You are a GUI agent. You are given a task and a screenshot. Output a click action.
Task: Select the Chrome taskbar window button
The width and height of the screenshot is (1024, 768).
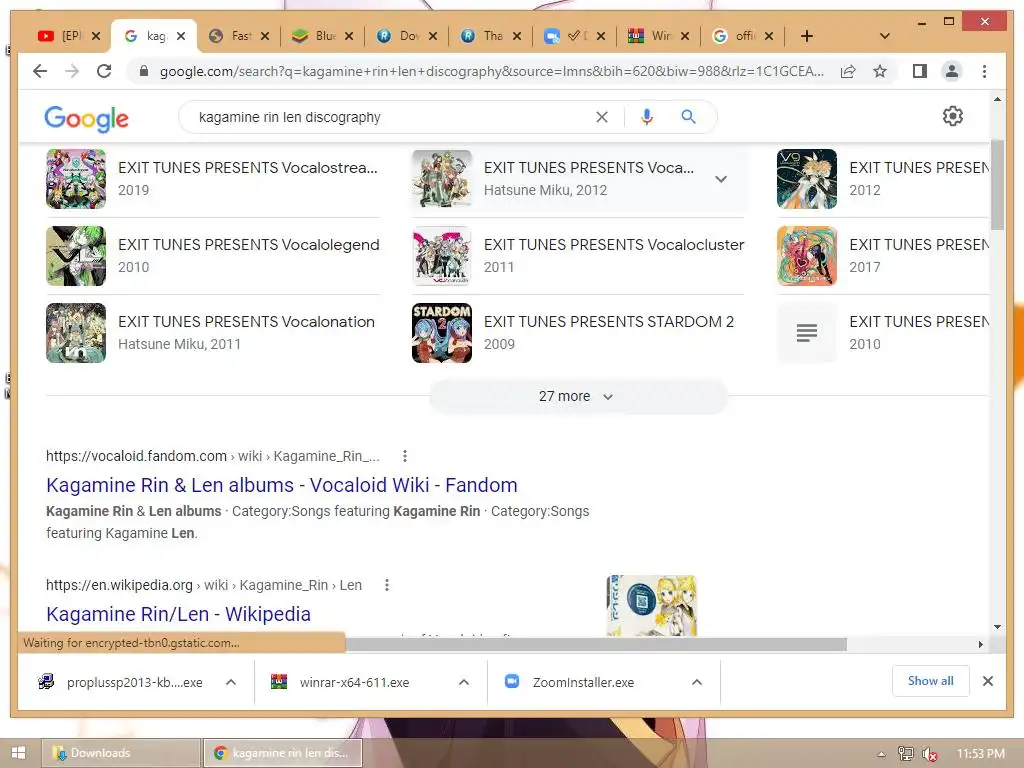point(283,753)
